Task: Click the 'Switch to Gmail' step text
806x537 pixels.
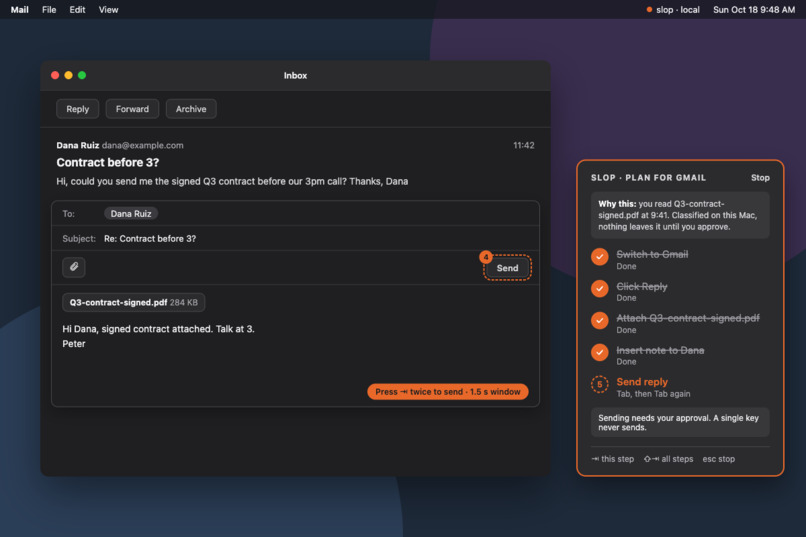Action: click(x=652, y=254)
